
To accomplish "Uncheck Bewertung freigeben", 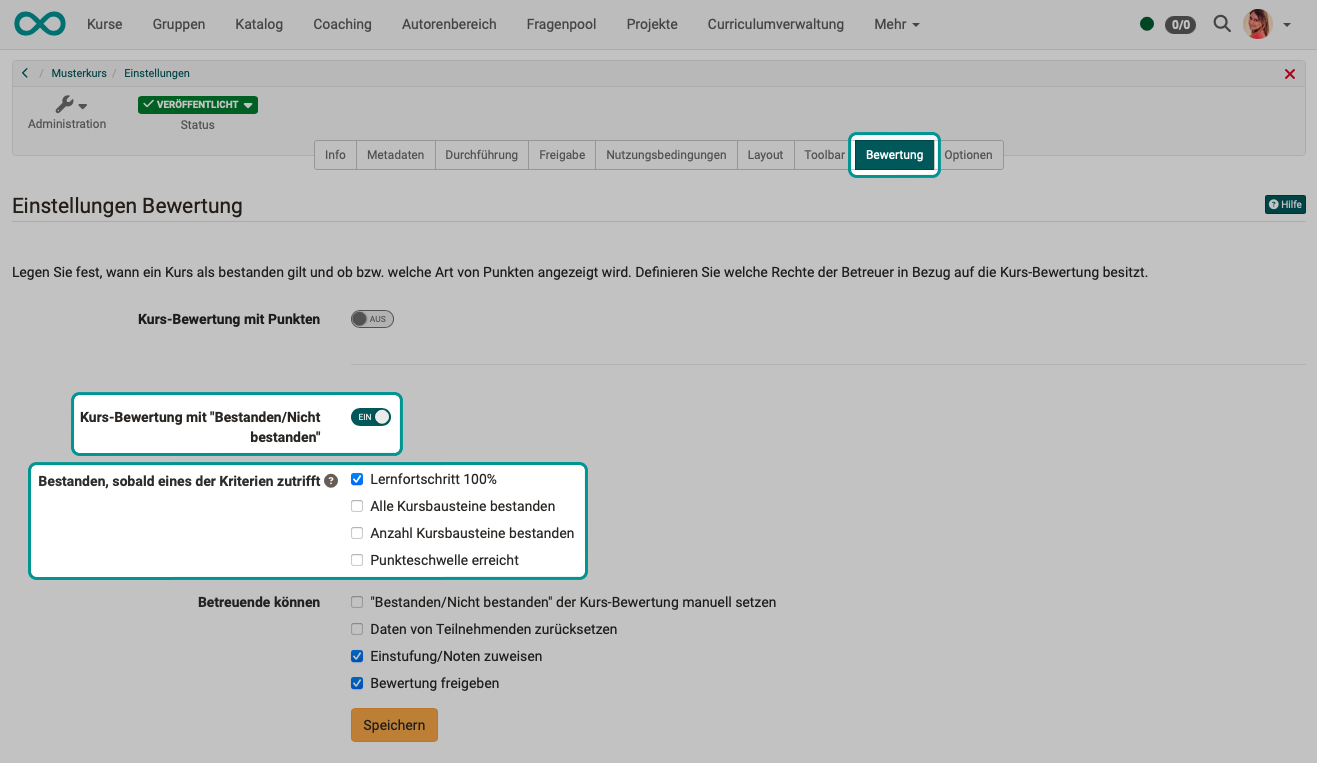I will [x=357, y=683].
